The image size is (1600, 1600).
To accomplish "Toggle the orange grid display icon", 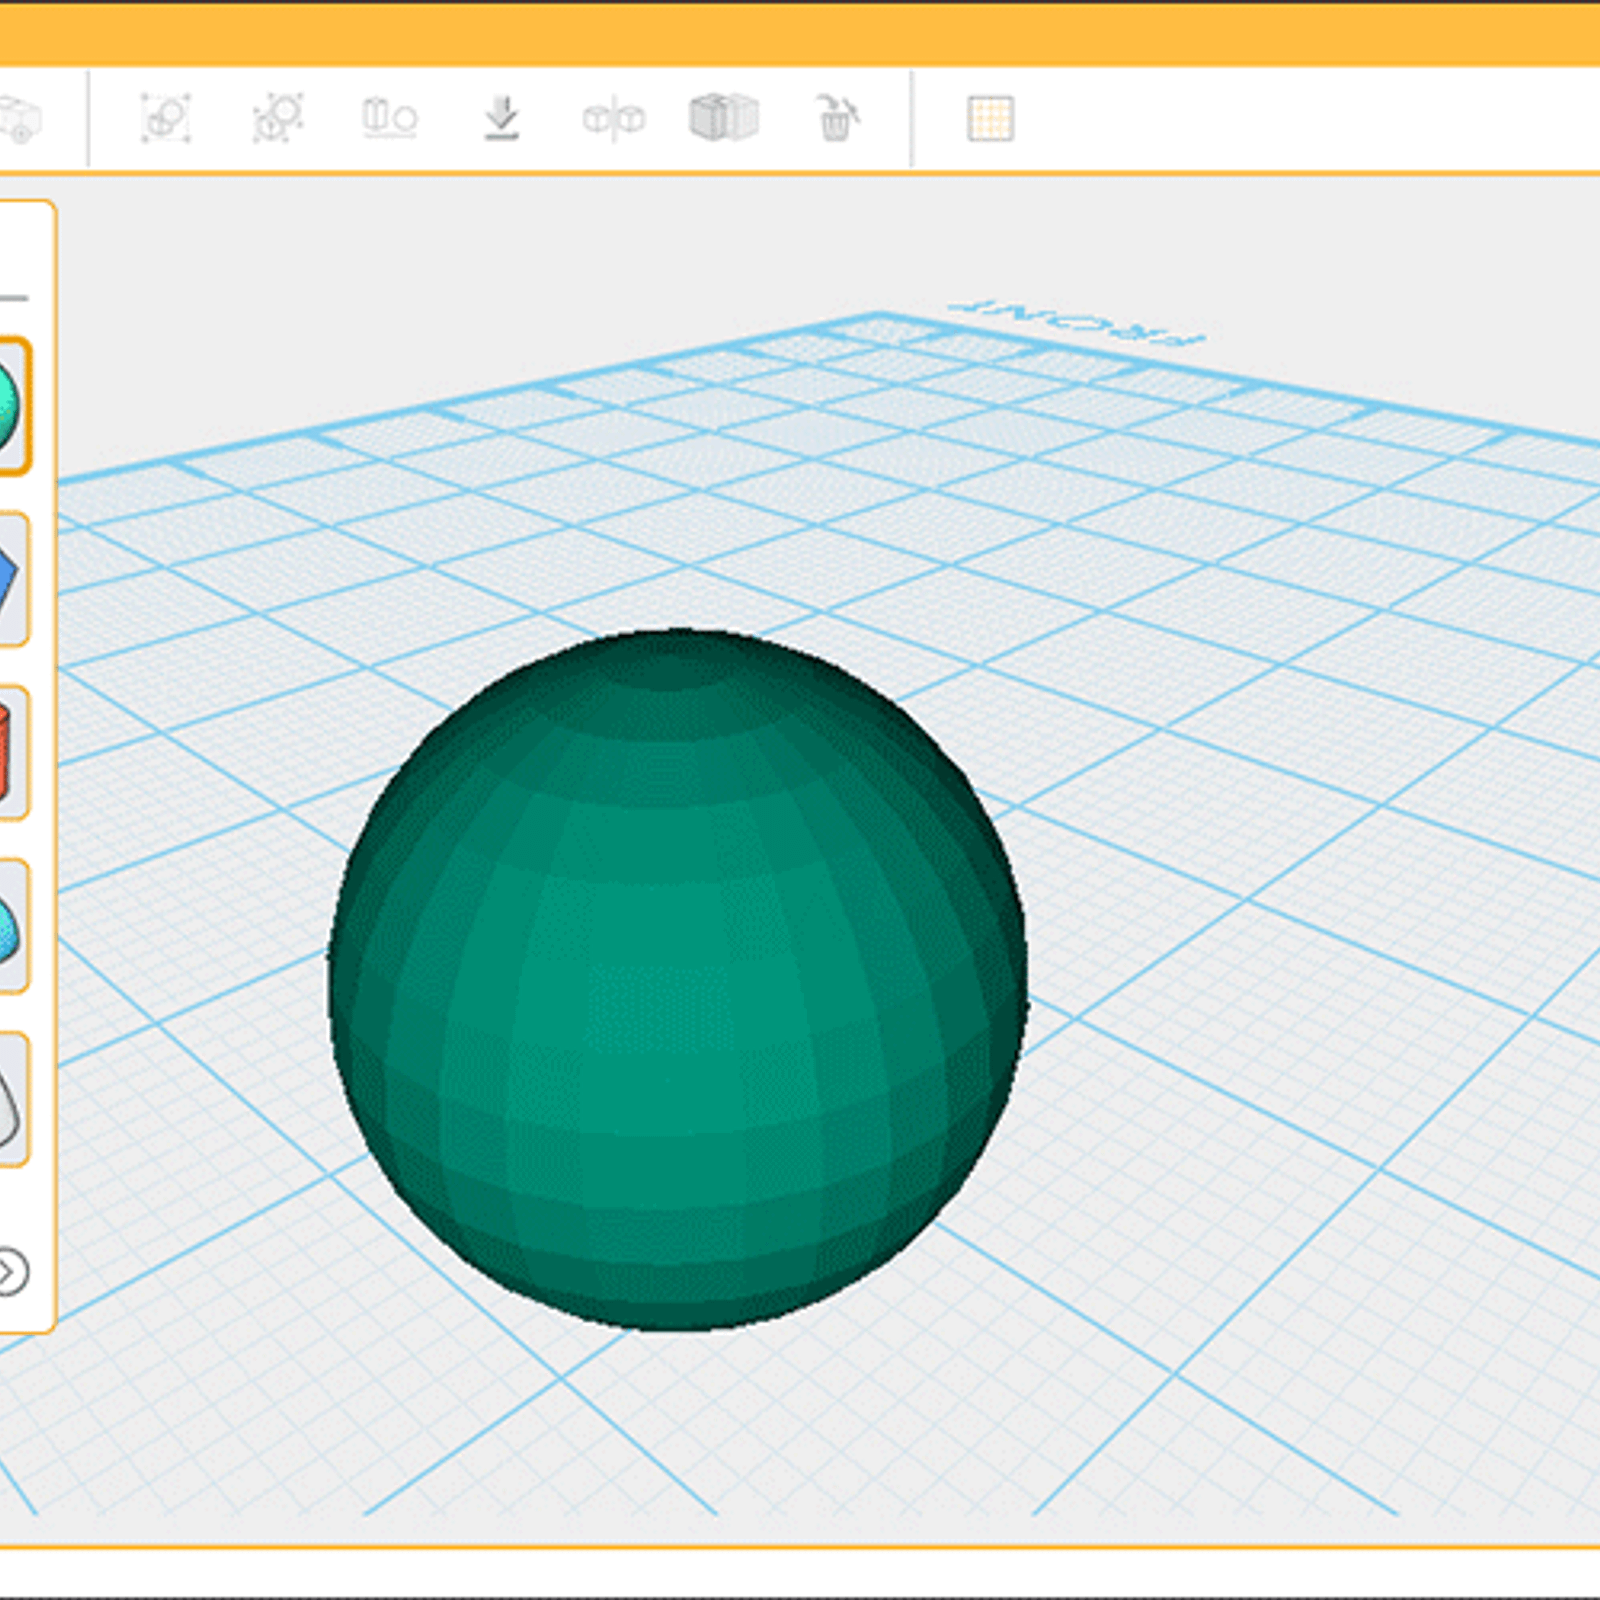I will 990,119.
